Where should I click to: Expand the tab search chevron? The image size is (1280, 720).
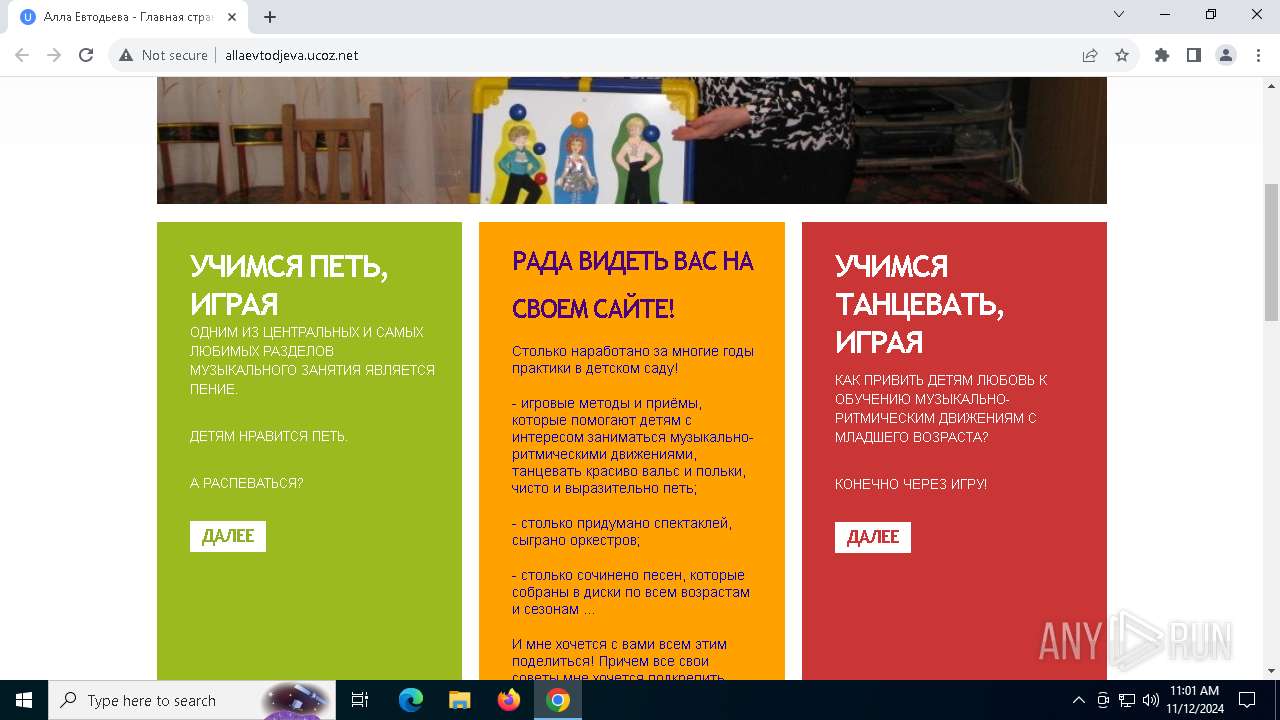[1119, 14]
